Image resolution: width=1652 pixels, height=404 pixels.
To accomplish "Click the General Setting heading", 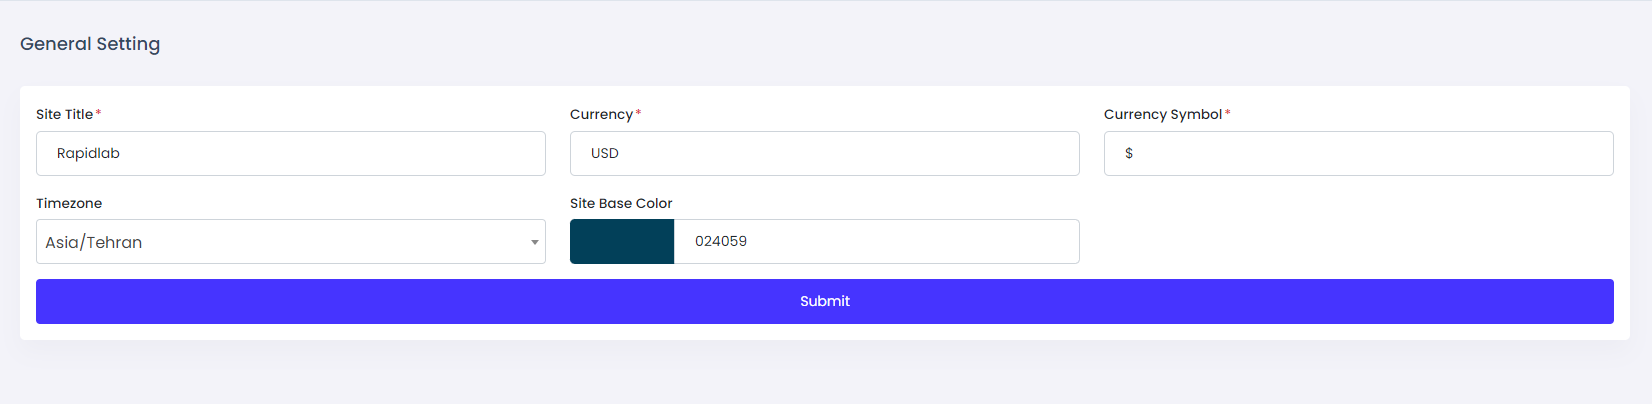I will pyautogui.click(x=90, y=44).
